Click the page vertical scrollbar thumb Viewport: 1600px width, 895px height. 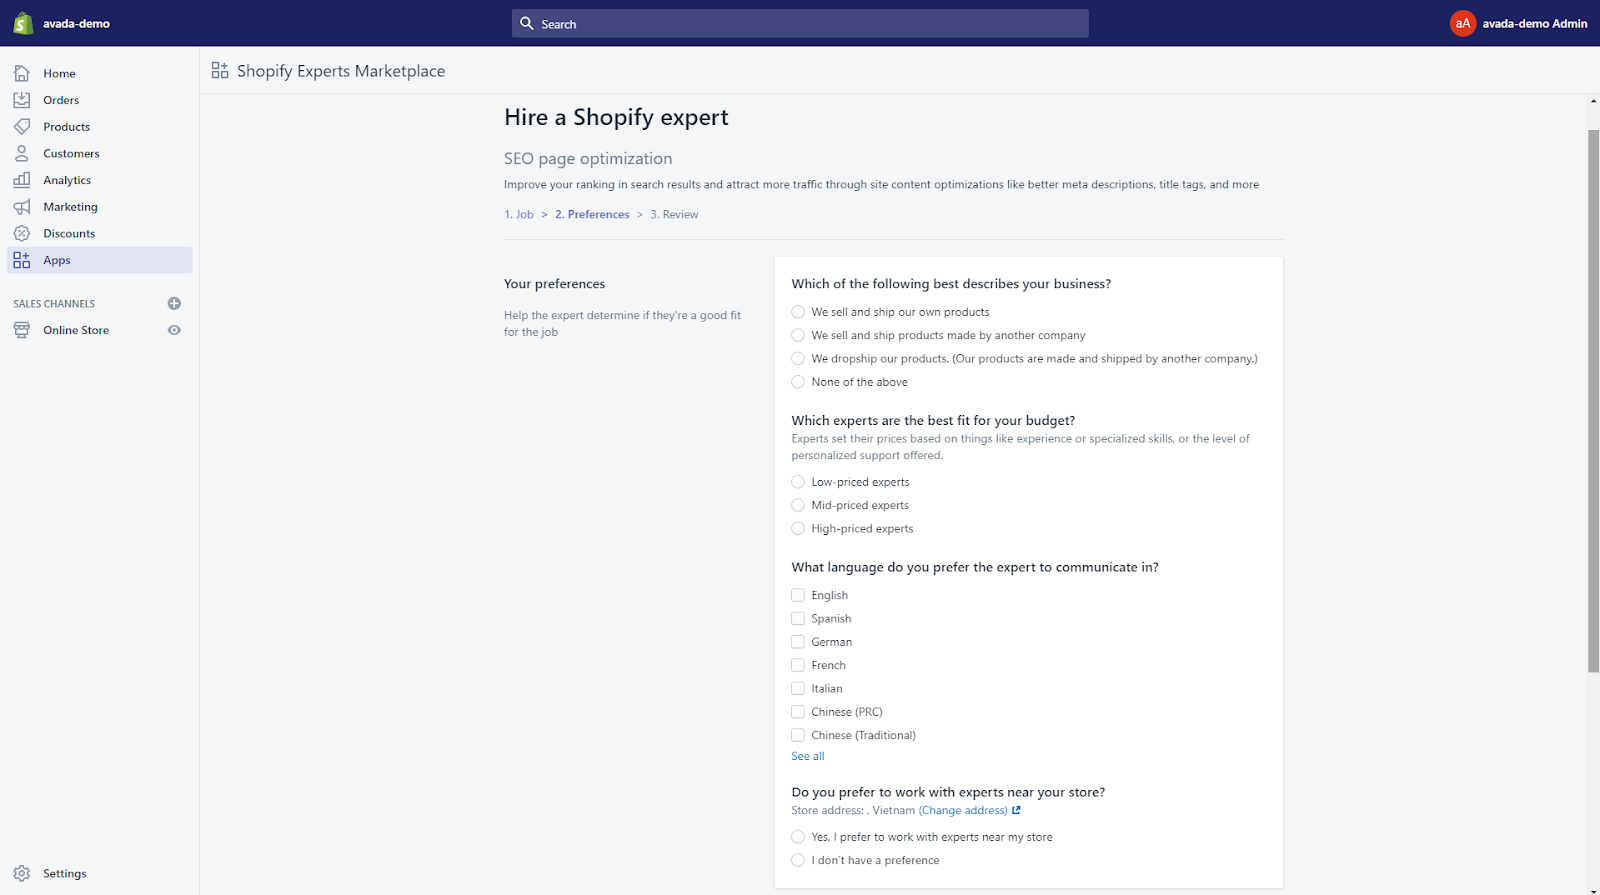1593,400
